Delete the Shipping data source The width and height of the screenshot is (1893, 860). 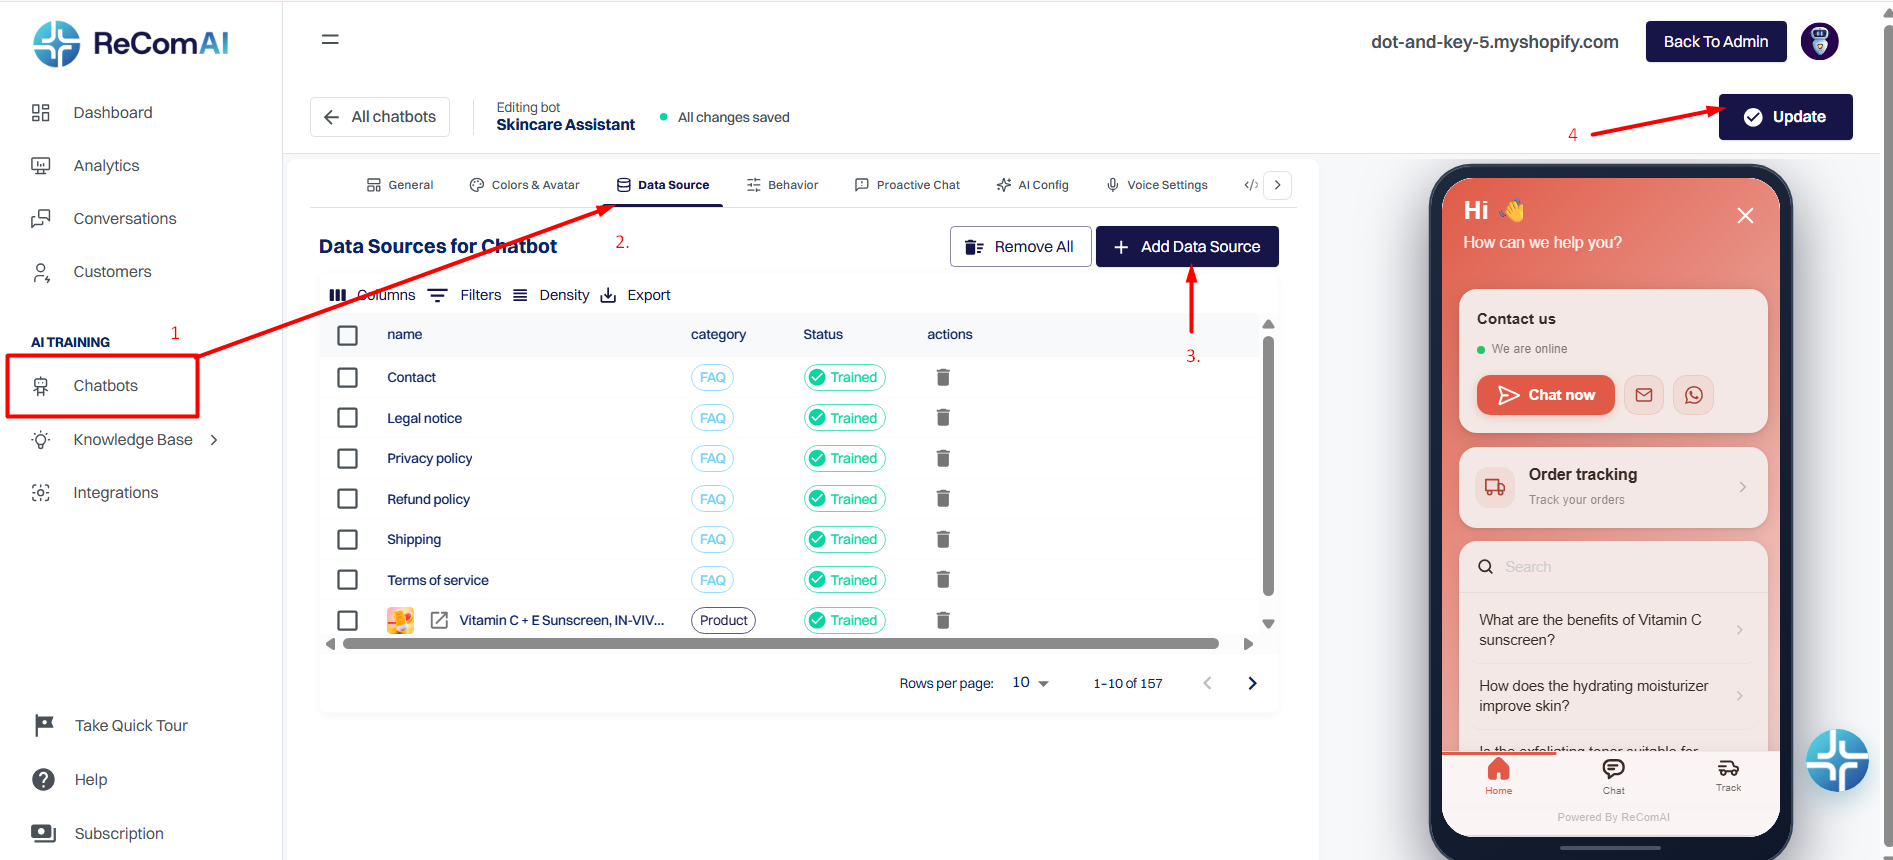pos(943,539)
